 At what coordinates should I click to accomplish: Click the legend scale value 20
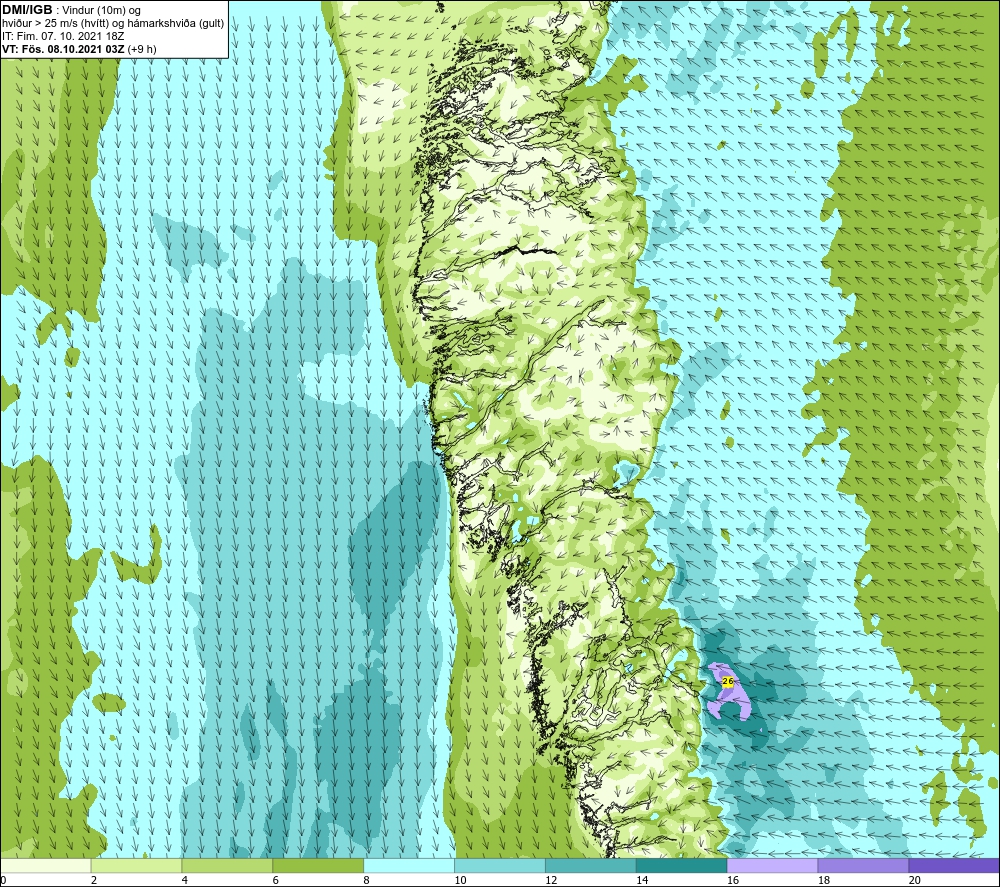click(x=915, y=881)
